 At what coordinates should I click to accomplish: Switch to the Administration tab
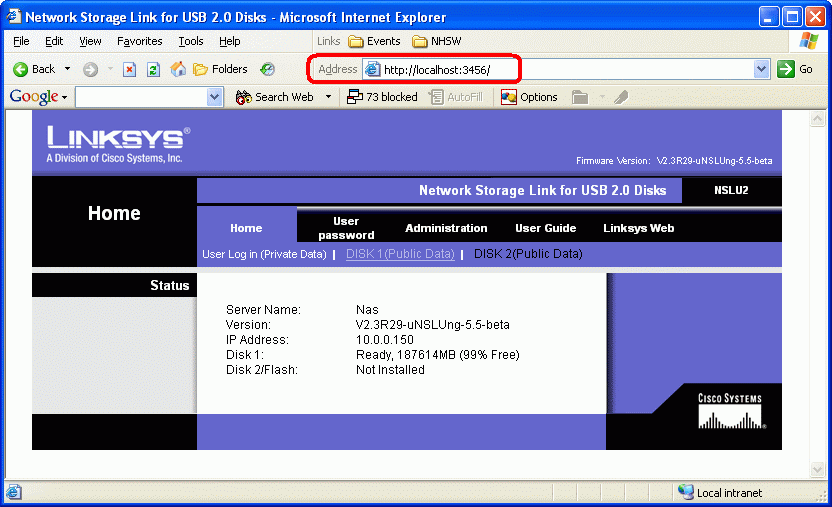(x=446, y=228)
